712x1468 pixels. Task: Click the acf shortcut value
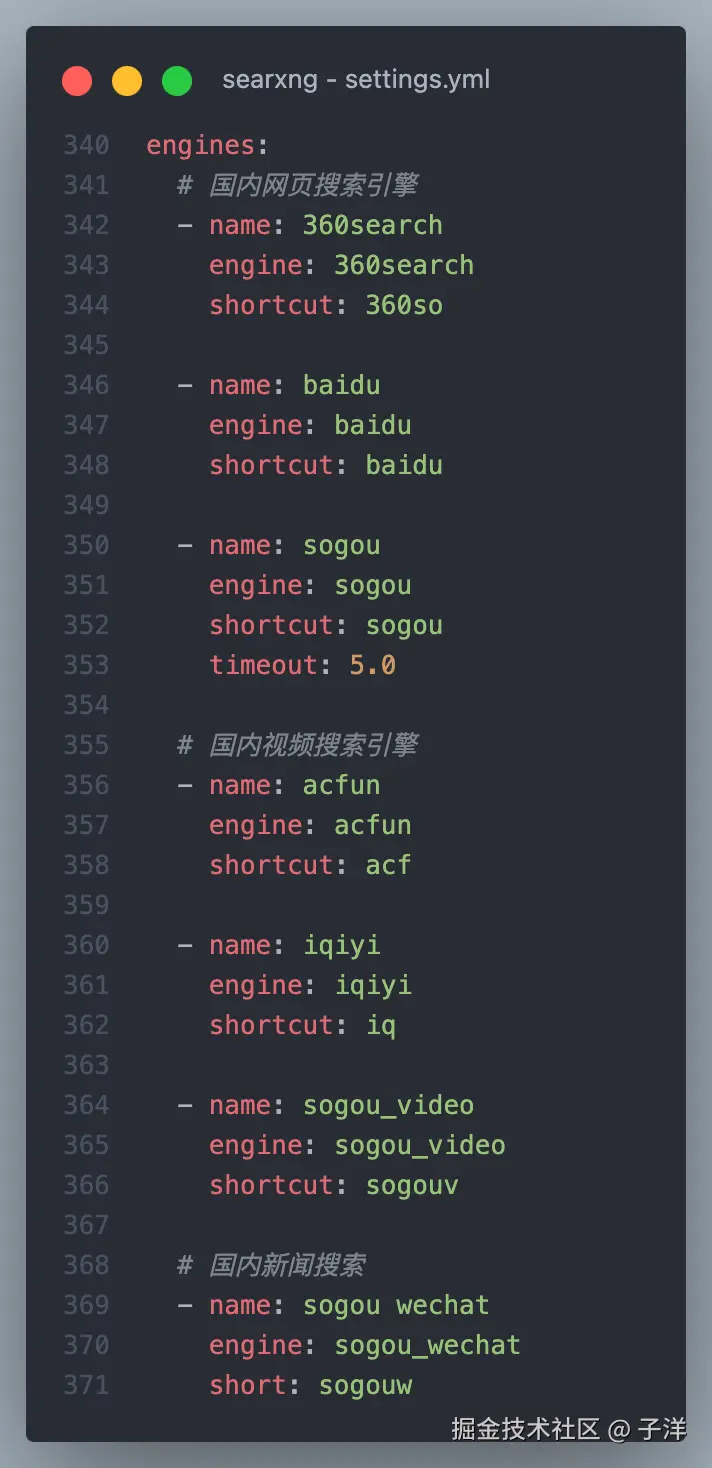(388, 865)
